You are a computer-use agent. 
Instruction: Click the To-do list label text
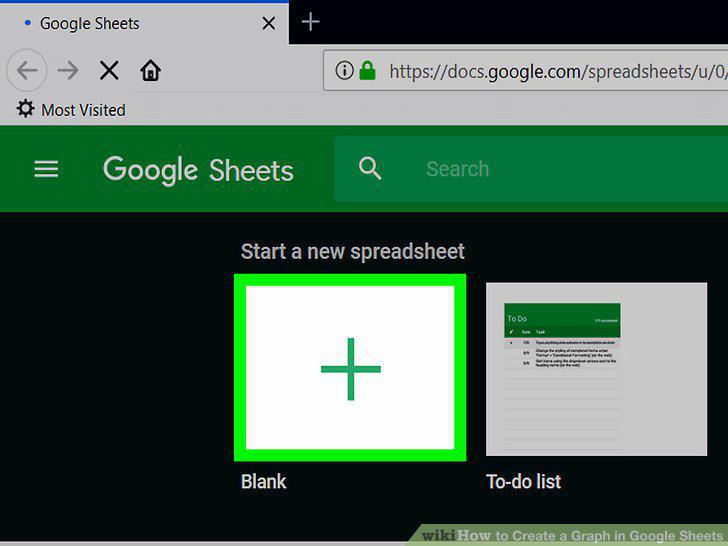[524, 481]
